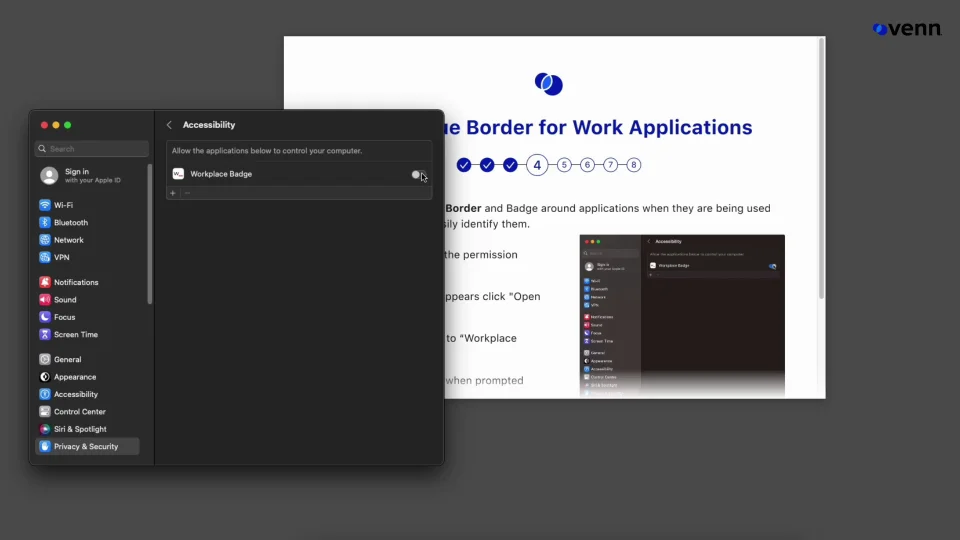
Task: Click the Focus moon icon
Action: (x=45, y=317)
